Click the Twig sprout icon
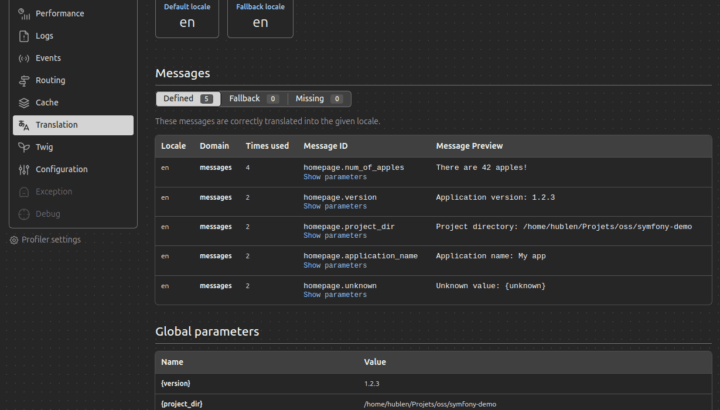The width and height of the screenshot is (720, 410). [x=24, y=147]
